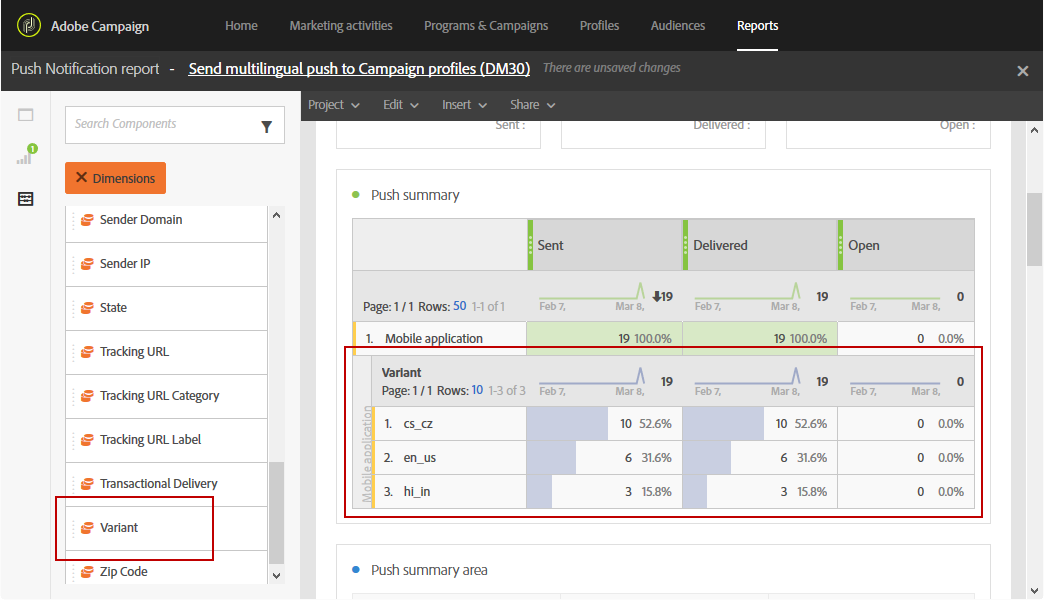Click the Sent column green header handle
Image resolution: width=1044 pixels, height=600 pixels.
click(531, 245)
